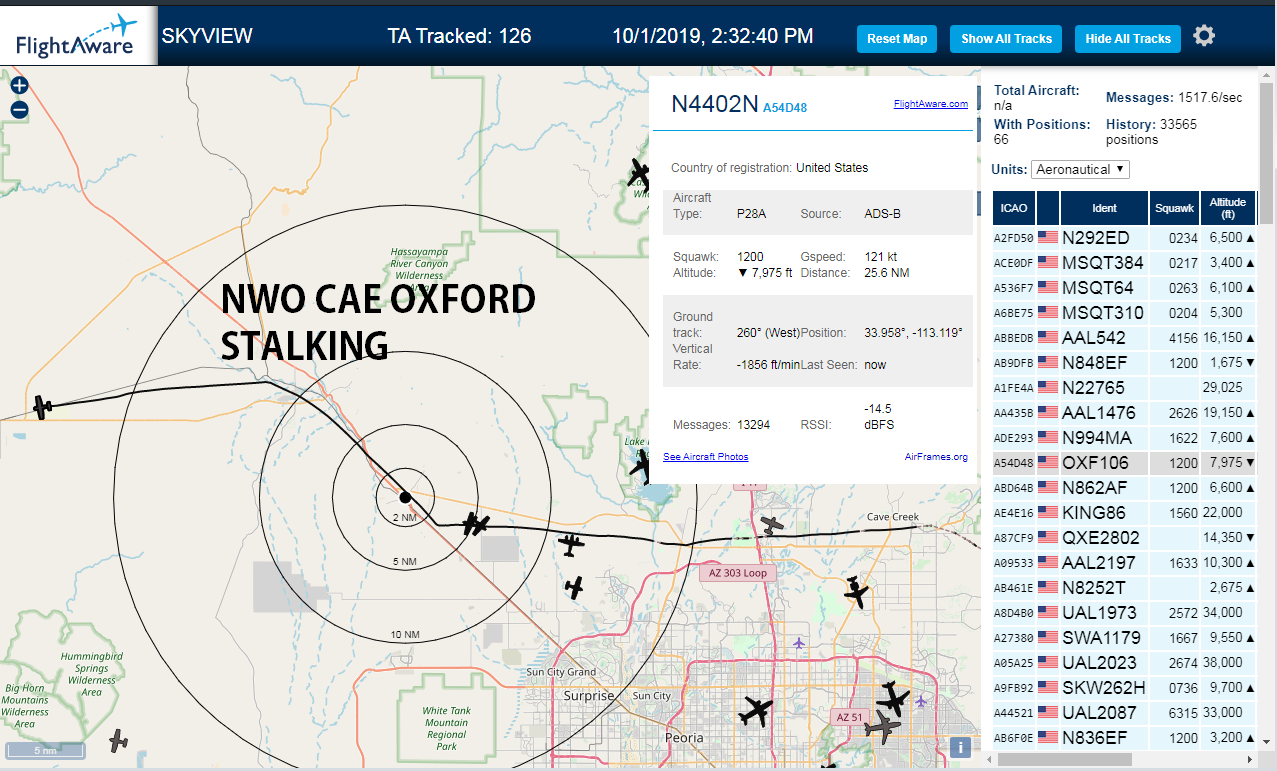Viewport: 1277px width, 771px height.
Task: Select the highlighted OXF106 row
Action: pyautogui.click(x=1124, y=463)
